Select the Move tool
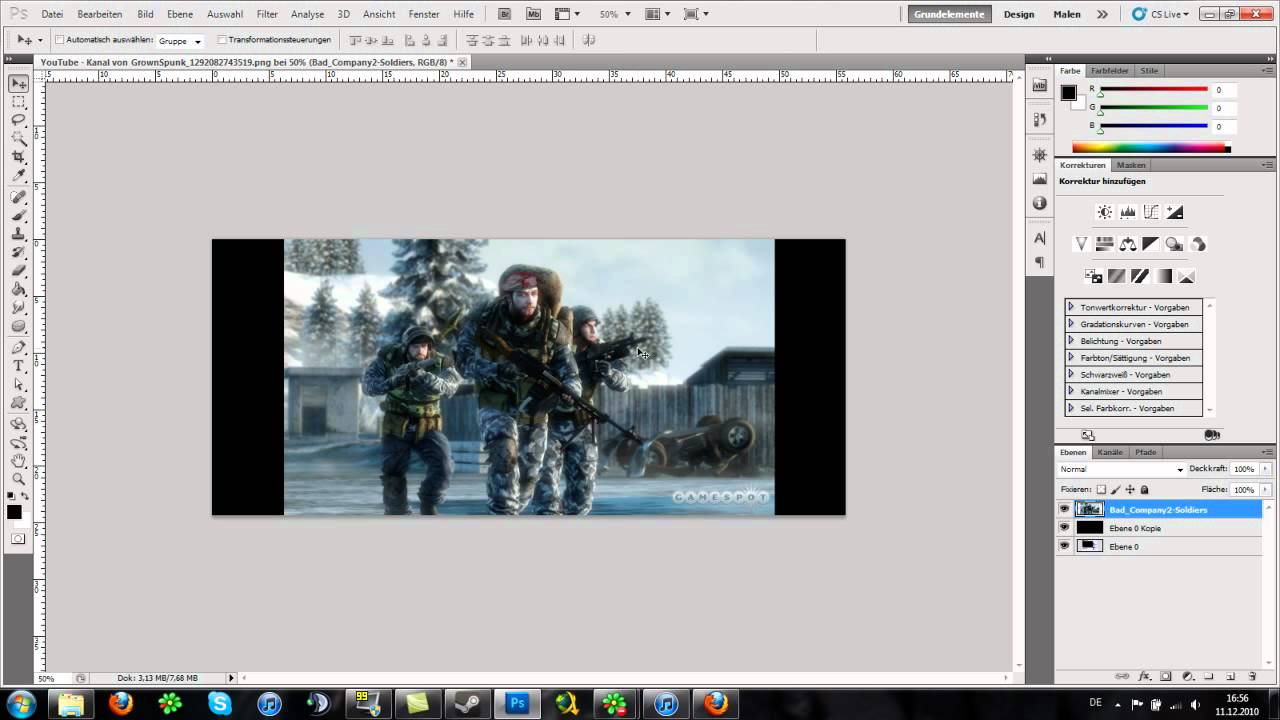The image size is (1280, 720). tap(18, 84)
